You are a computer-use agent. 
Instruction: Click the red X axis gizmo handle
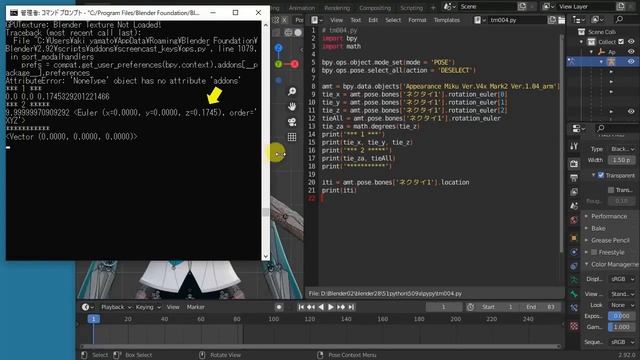pos(295,64)
